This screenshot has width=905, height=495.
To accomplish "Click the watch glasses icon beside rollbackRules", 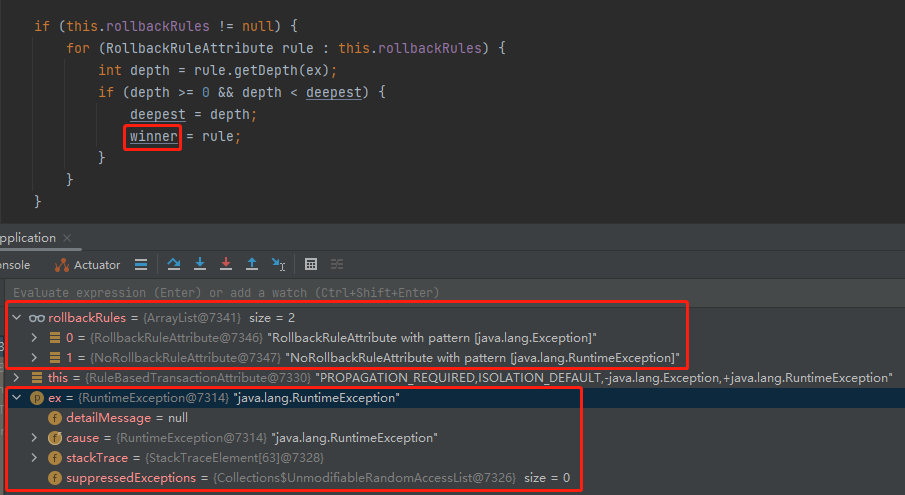I will (x=37, y=318).
